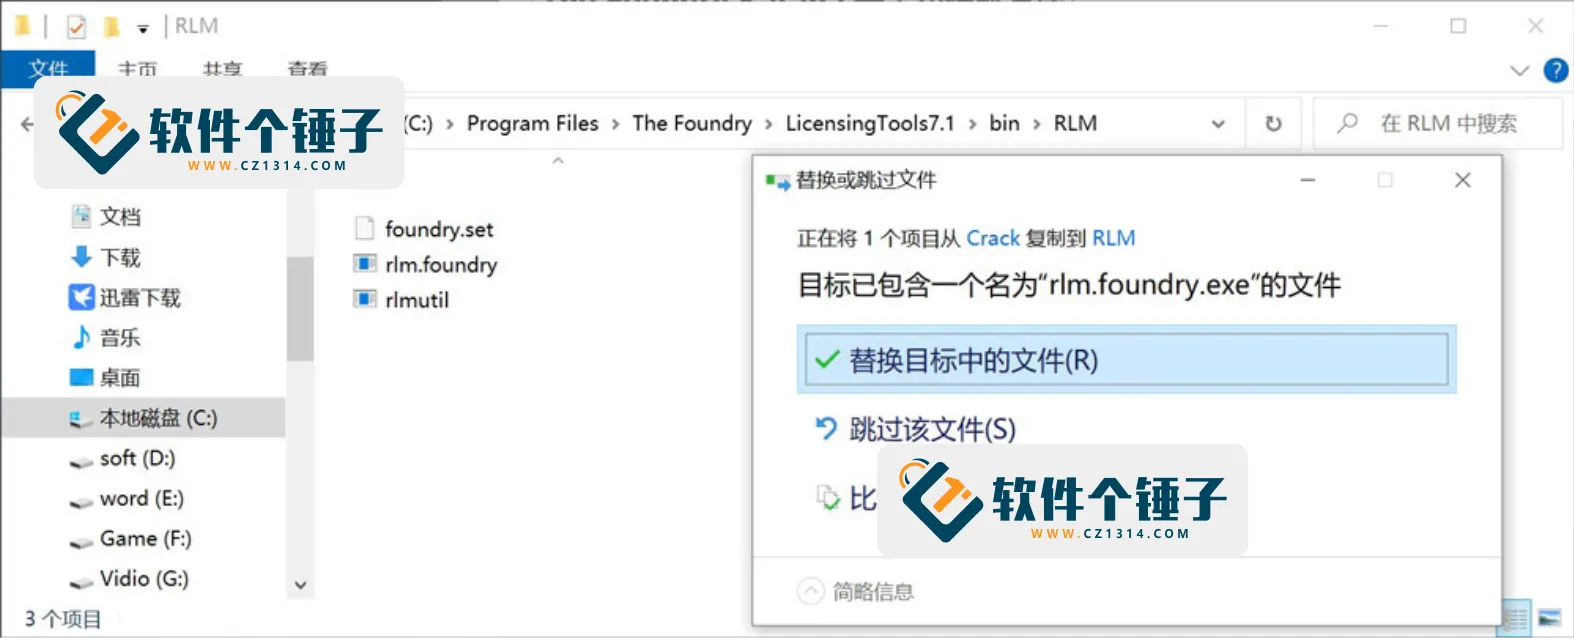This screenshot has height=638, width=1574.
Task: Switch to large icons view in status bar
Action: (x=1549, y=618)
